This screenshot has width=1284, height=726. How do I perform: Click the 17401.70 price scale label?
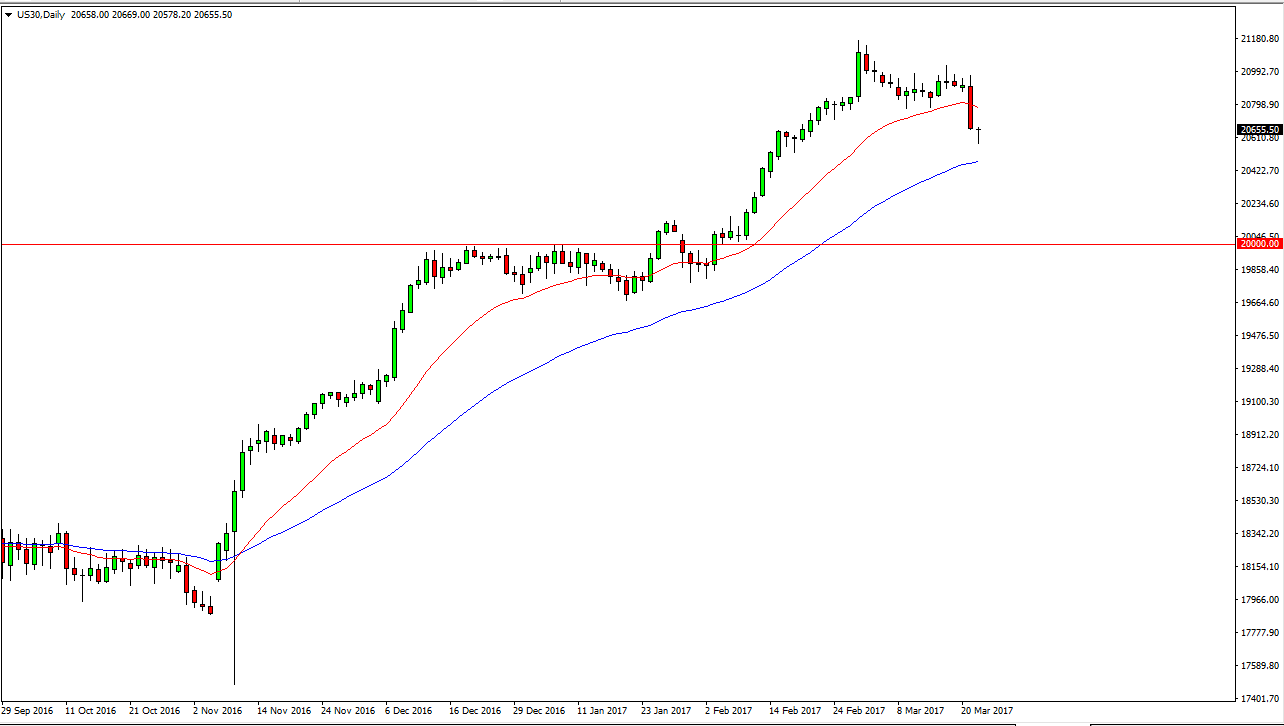1258,698
